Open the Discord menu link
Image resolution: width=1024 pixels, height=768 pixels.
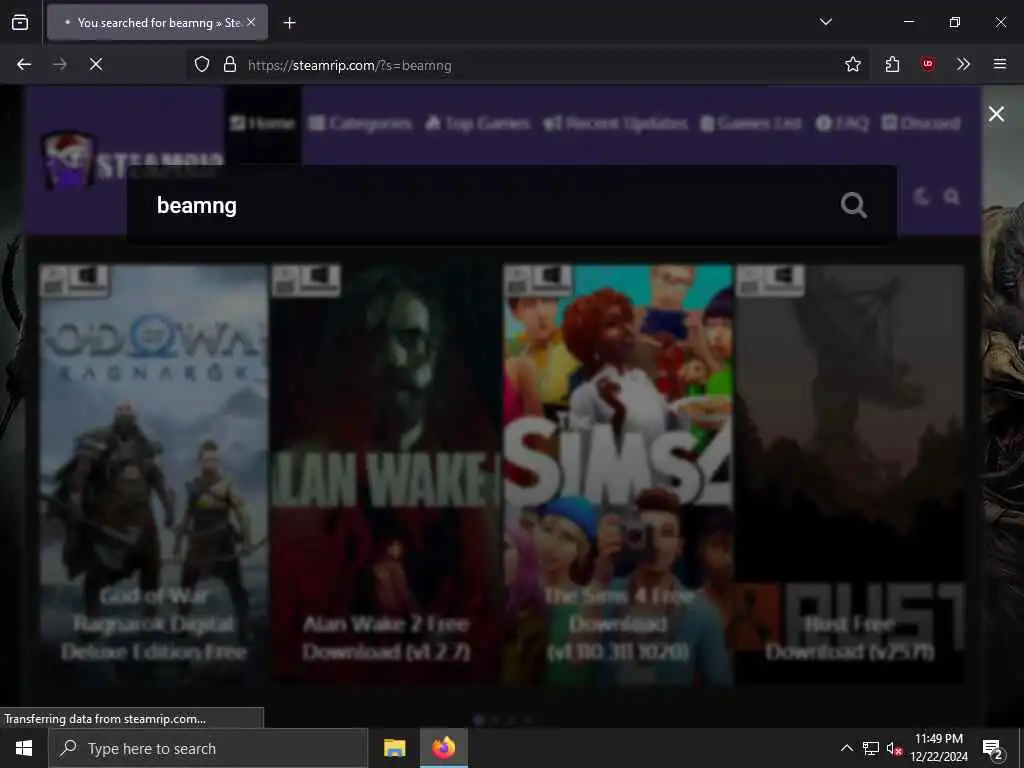(x=921, y=123)
